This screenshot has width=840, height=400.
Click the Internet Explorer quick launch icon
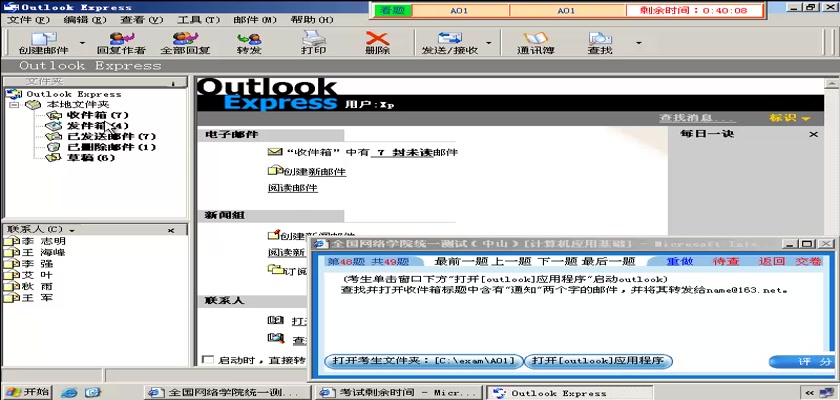click(x=69, y=393)
